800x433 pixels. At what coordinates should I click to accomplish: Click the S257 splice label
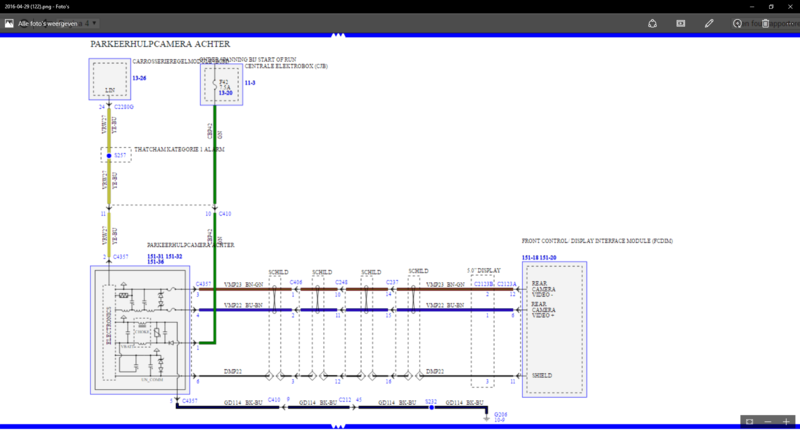pyautogui.click(x=120, y=156)
